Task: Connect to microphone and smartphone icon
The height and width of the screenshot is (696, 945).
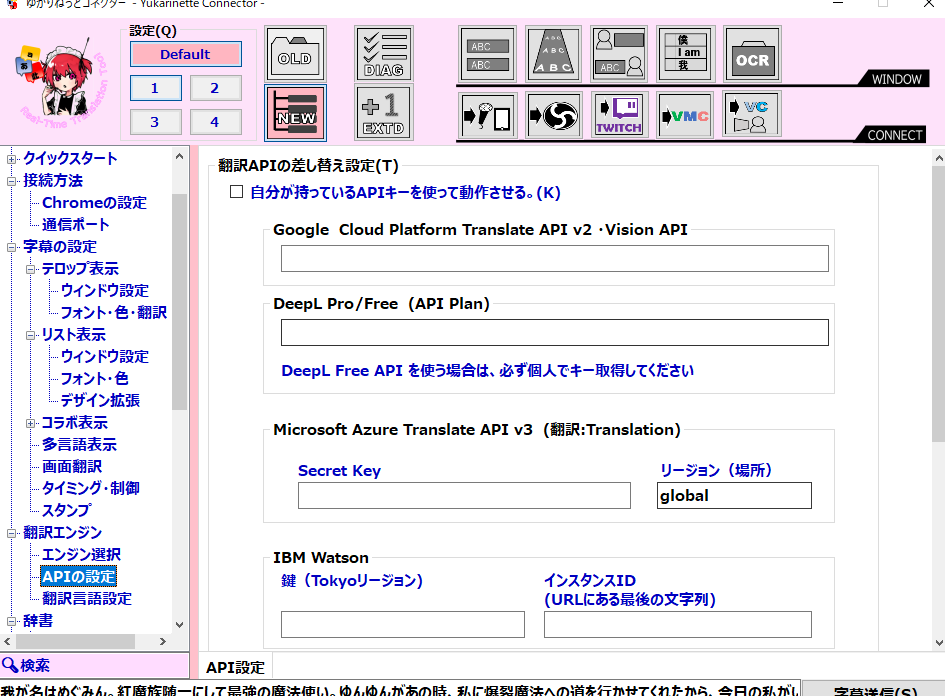Action: pos(488,114)
